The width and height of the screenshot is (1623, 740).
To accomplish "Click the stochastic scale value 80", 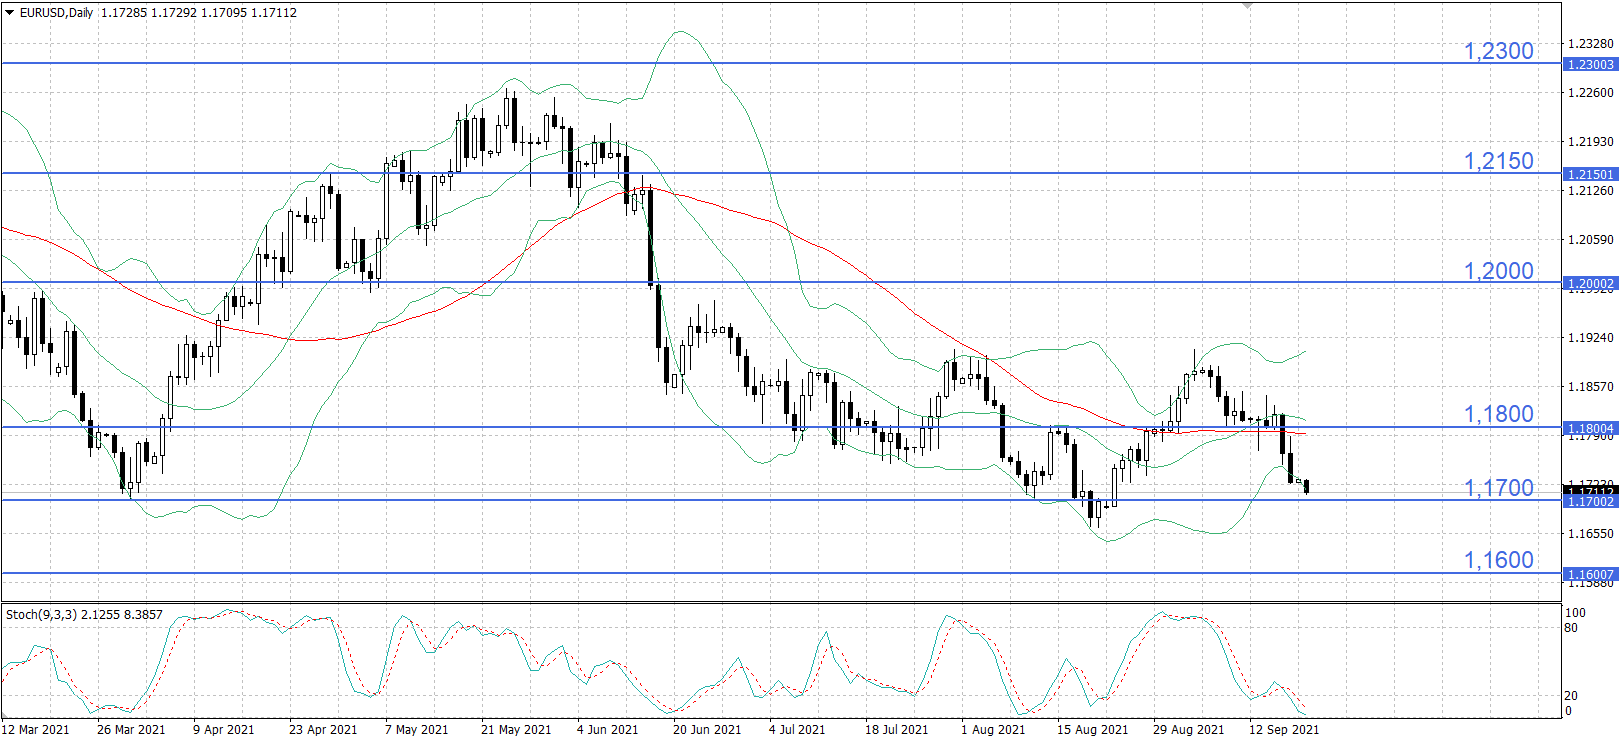I will (x=1571, y=628).
